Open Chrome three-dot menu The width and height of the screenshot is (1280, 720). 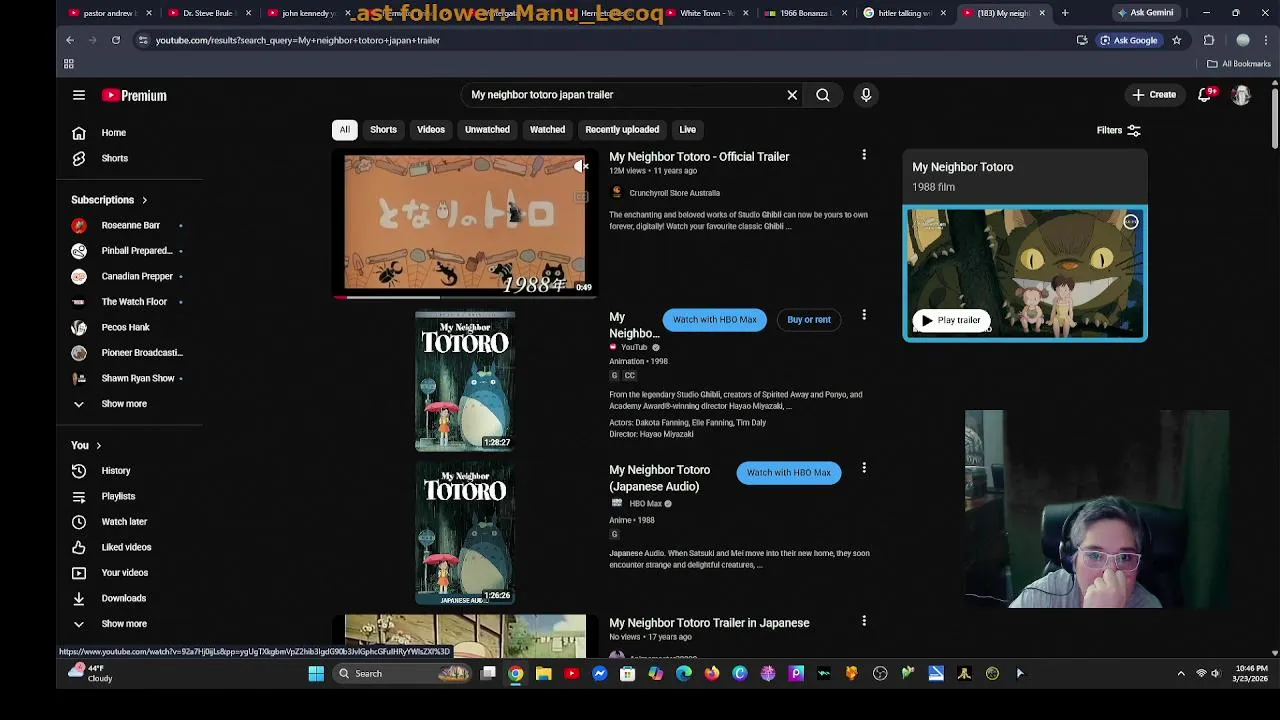(1266, 40)
